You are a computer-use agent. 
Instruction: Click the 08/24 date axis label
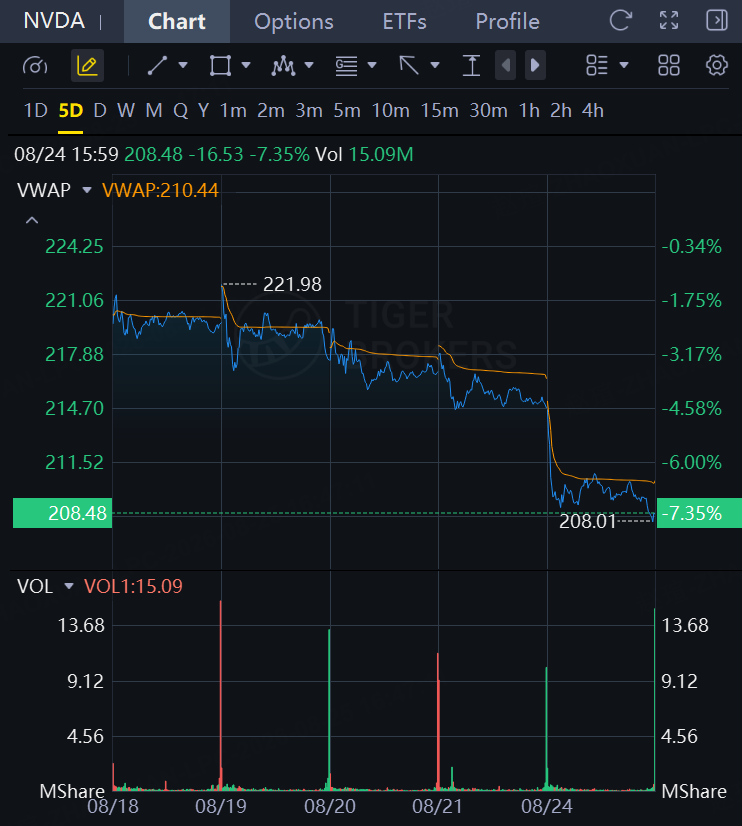[547, 807]
